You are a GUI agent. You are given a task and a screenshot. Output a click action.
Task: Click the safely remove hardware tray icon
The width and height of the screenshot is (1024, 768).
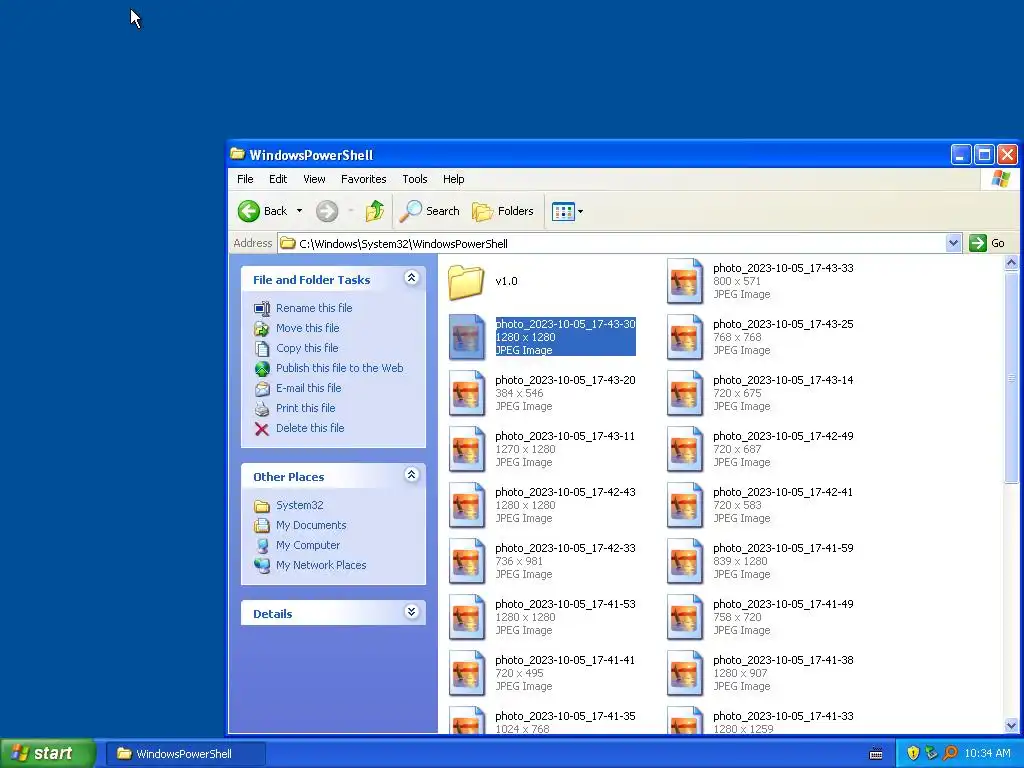931,754
